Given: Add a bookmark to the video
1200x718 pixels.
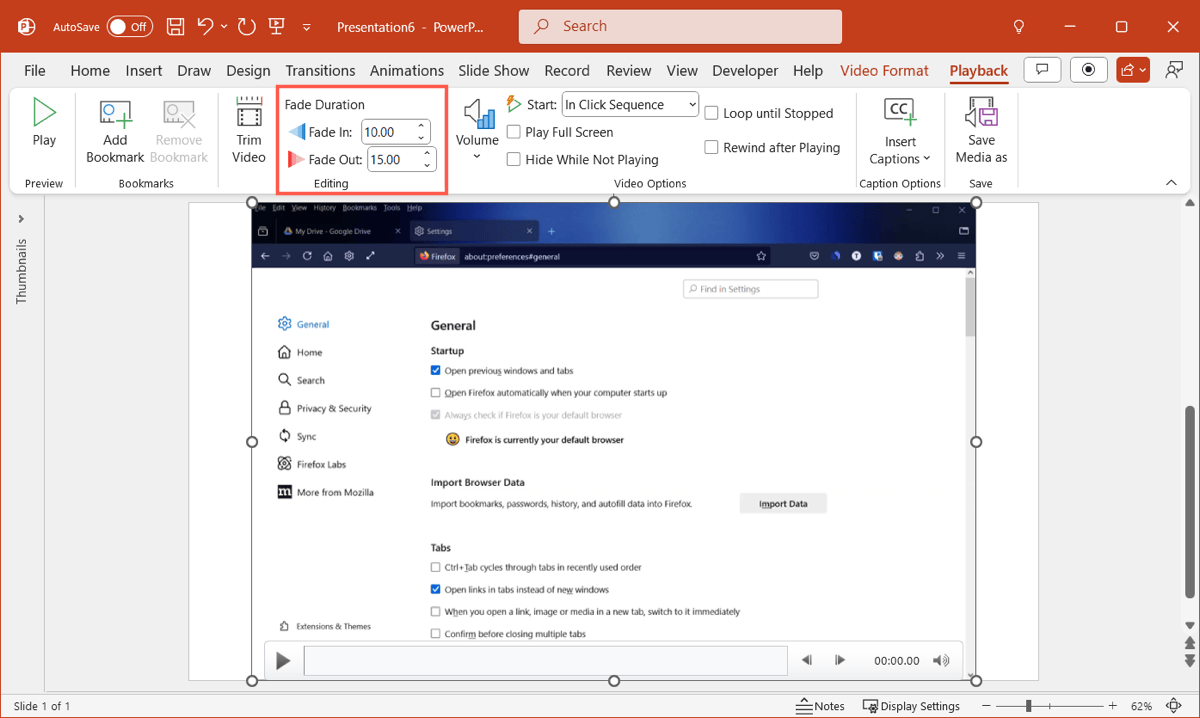Looking at the screenshot, I should [115, 131].
